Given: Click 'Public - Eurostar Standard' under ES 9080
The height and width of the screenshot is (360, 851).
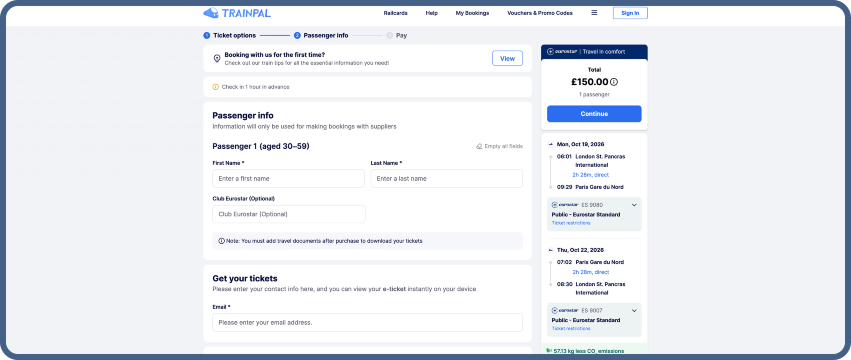Looking at the screenshot, I should (x=586, y=214).
